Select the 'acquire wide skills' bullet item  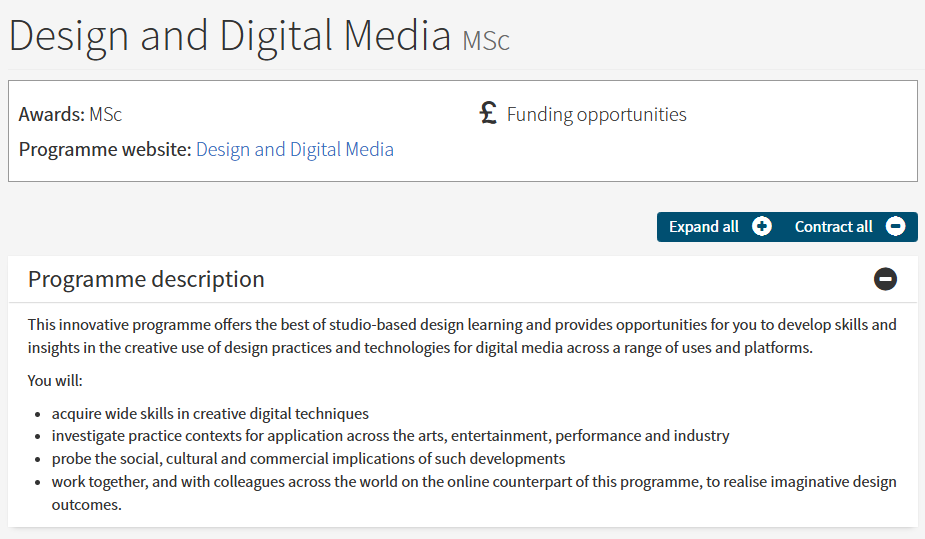[x=210, y=413]
